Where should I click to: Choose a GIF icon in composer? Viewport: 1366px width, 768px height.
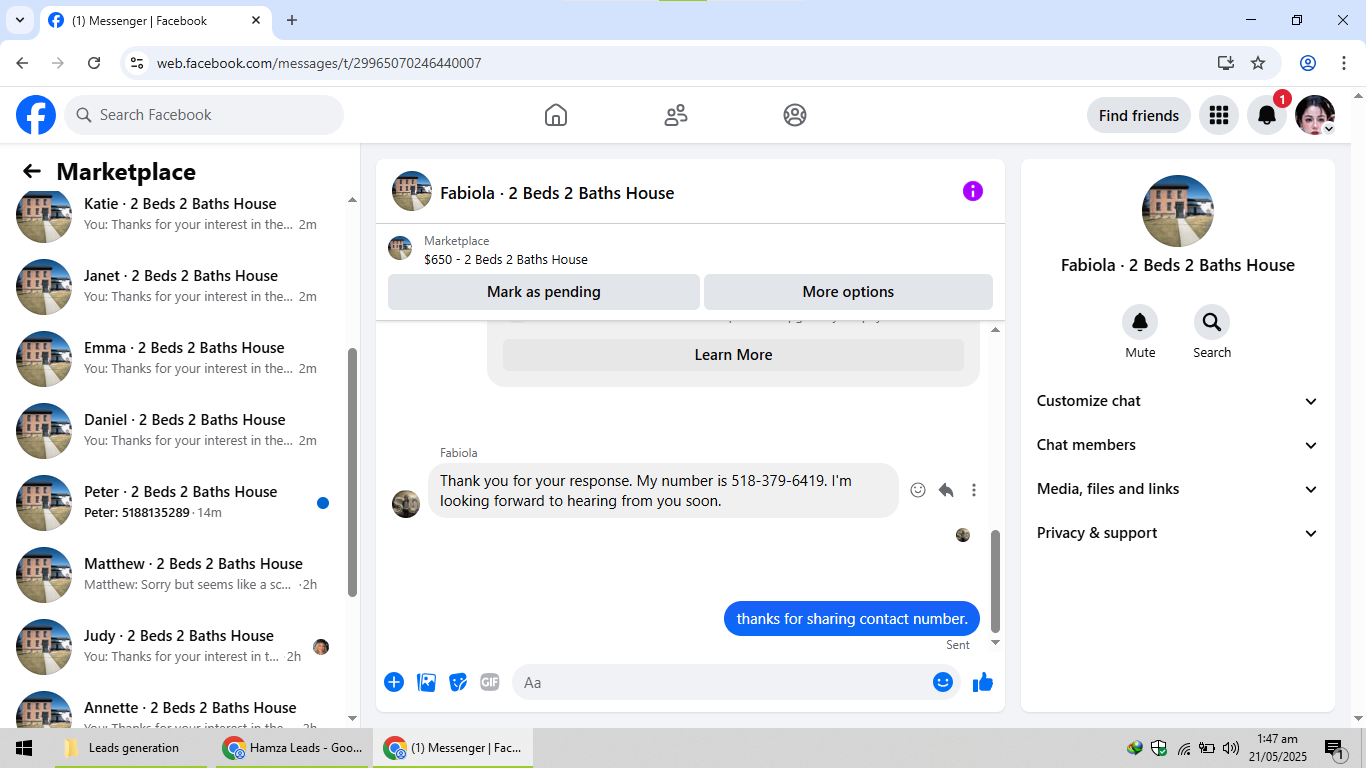coord(490,682)
